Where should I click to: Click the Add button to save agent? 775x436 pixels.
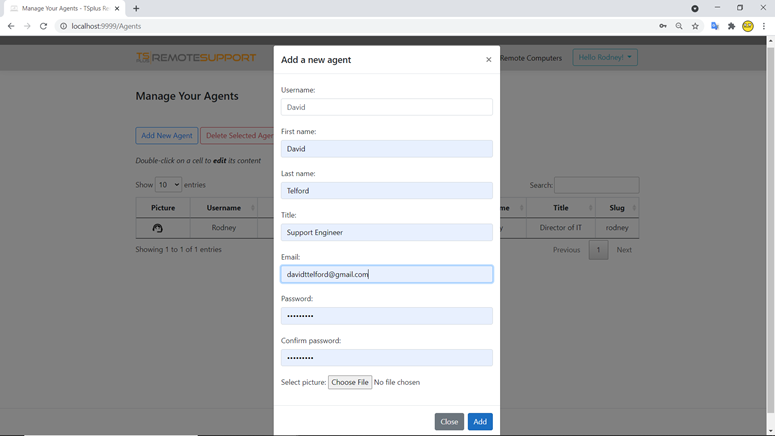480,422
